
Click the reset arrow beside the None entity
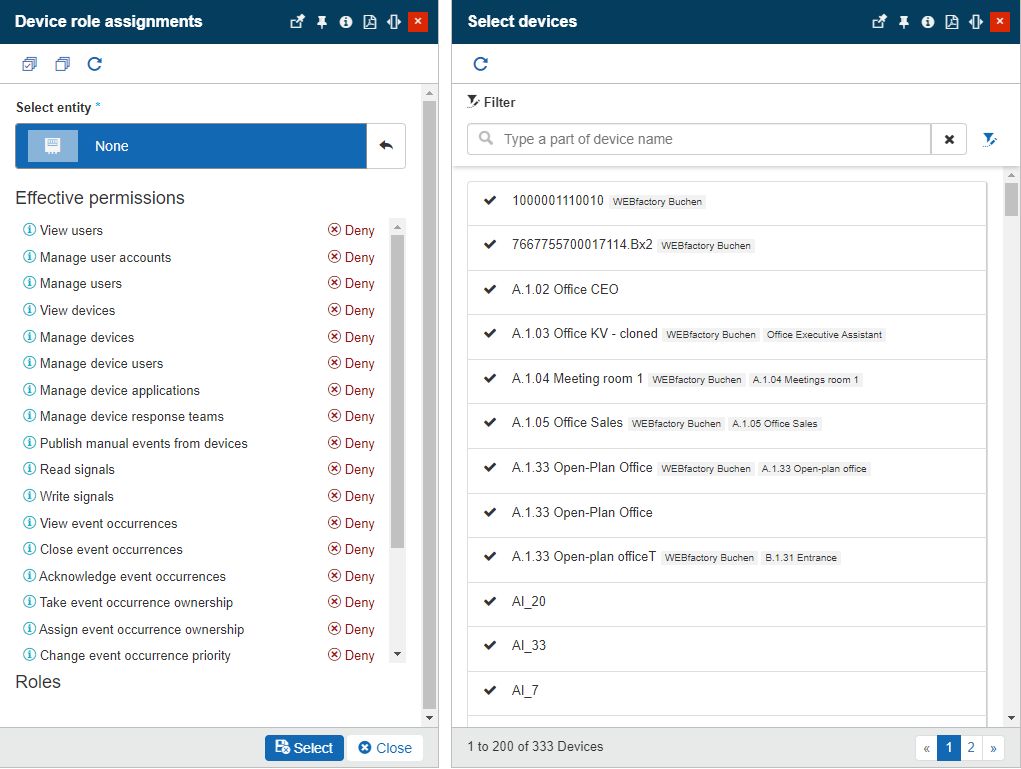(386, 146)
